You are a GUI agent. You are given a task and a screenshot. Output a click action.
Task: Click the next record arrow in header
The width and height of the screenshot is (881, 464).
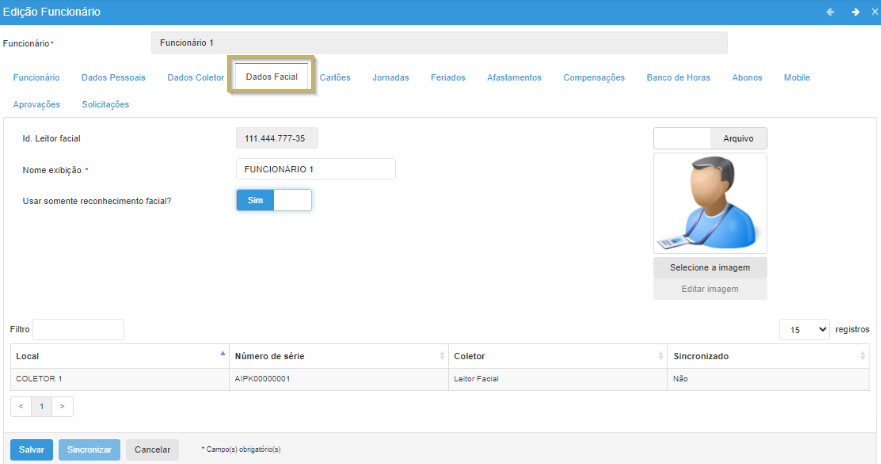[855, 12]
